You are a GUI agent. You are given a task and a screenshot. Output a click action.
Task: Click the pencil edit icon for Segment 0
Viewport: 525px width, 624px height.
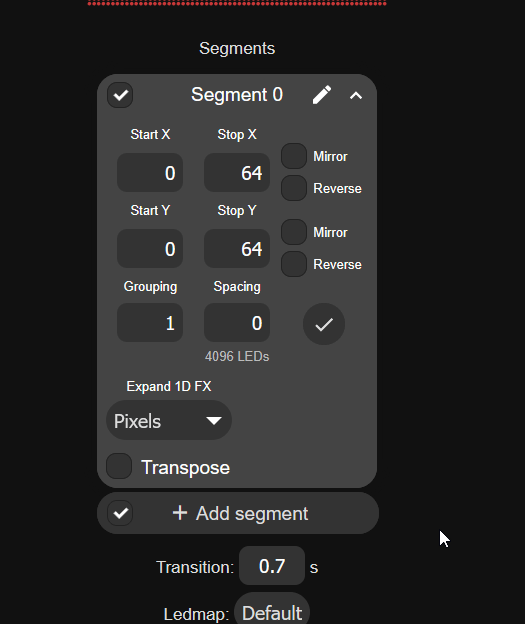[322, 95]
